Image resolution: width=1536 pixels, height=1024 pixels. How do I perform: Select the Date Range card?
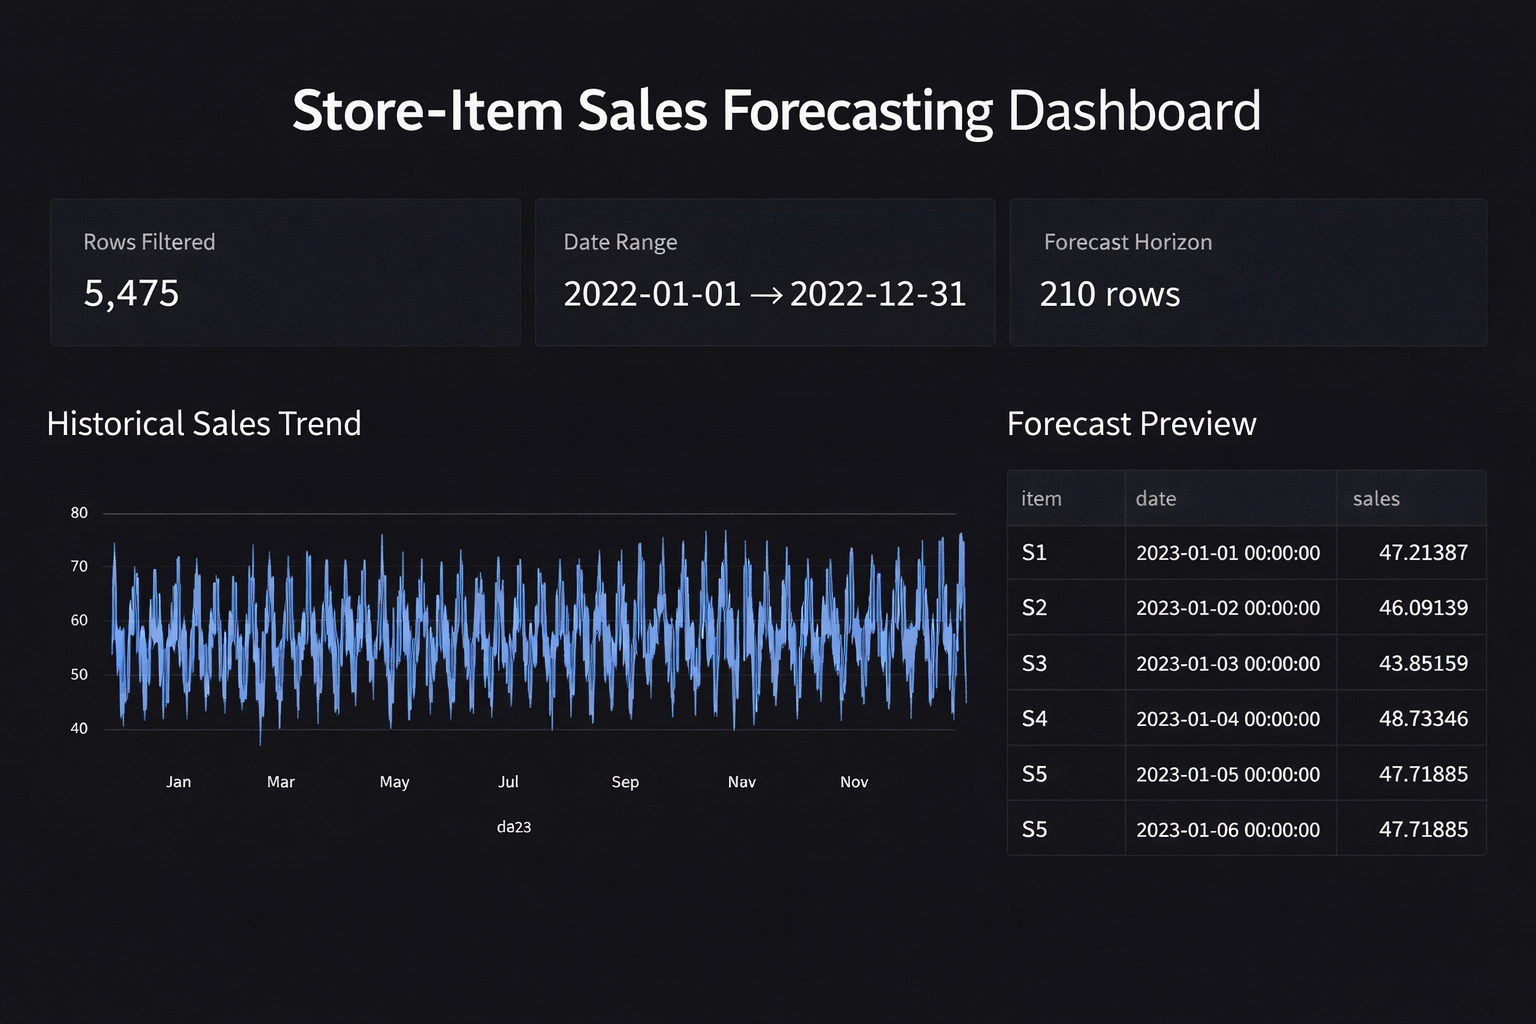pyautogui.click(x=765, y=272)
